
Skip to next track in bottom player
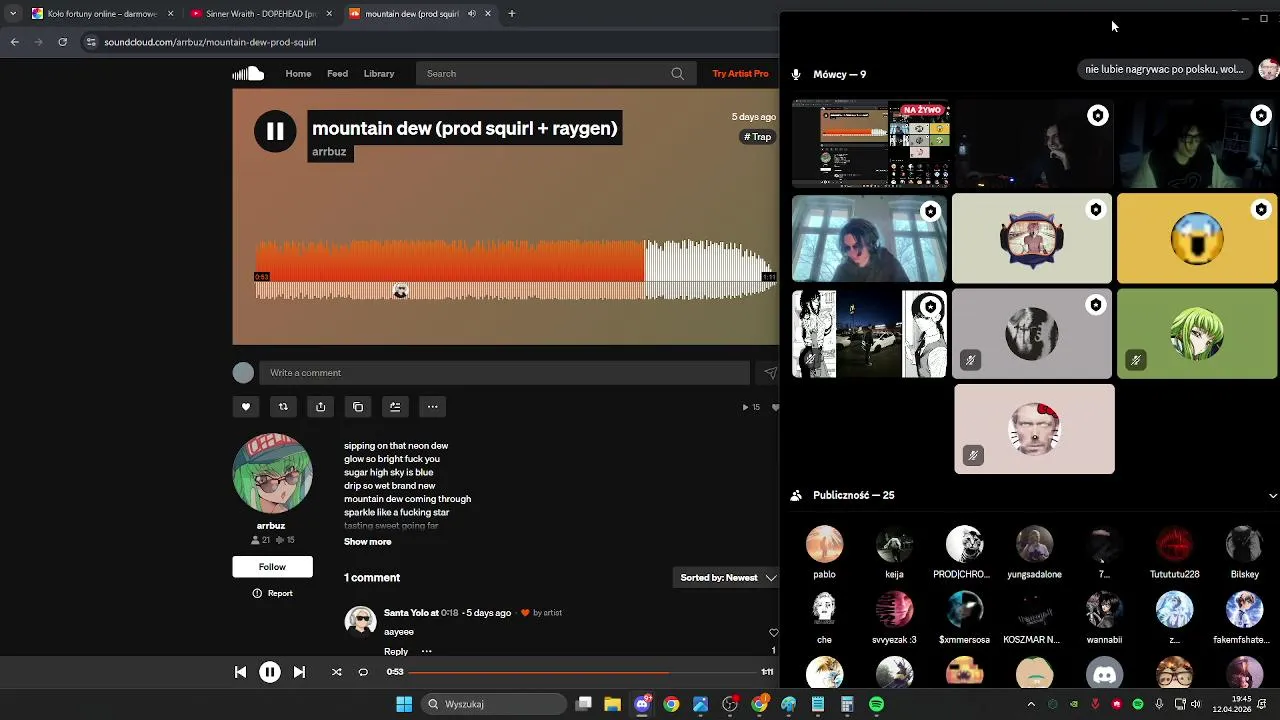pyautogui.click(x=299, y=672)
